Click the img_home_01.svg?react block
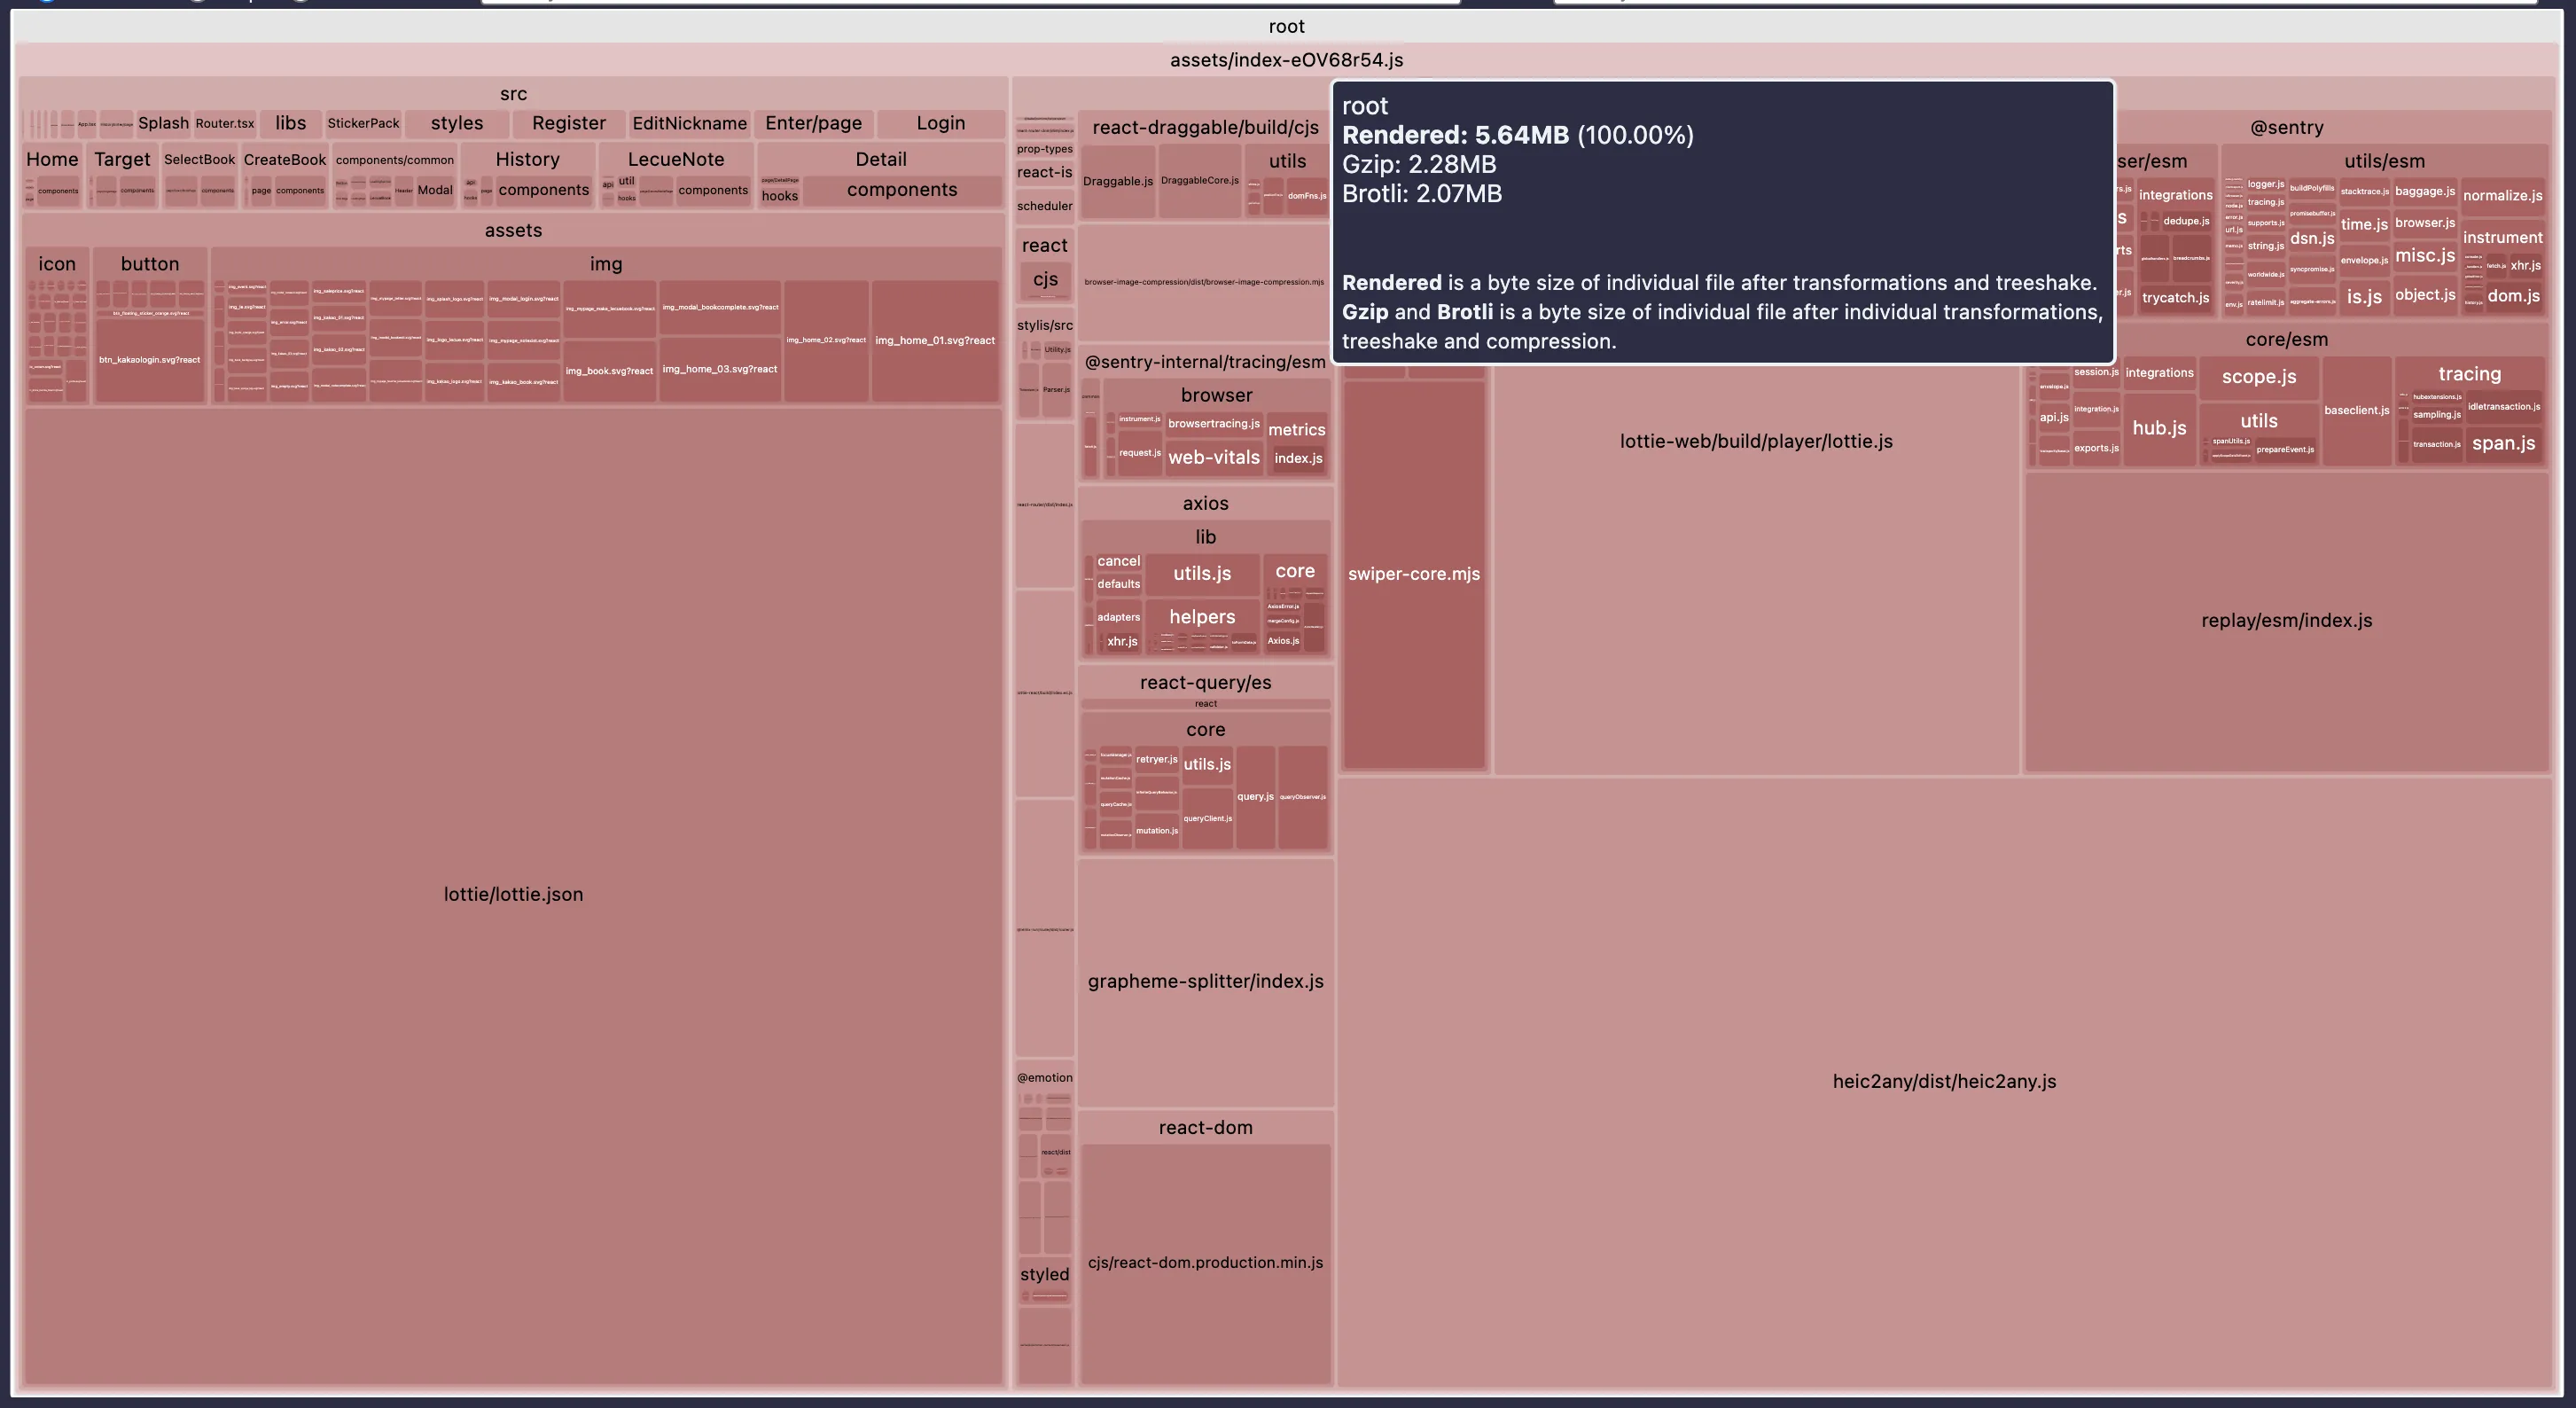Screen dimensions: 2576x1408 tap(935, 341)
